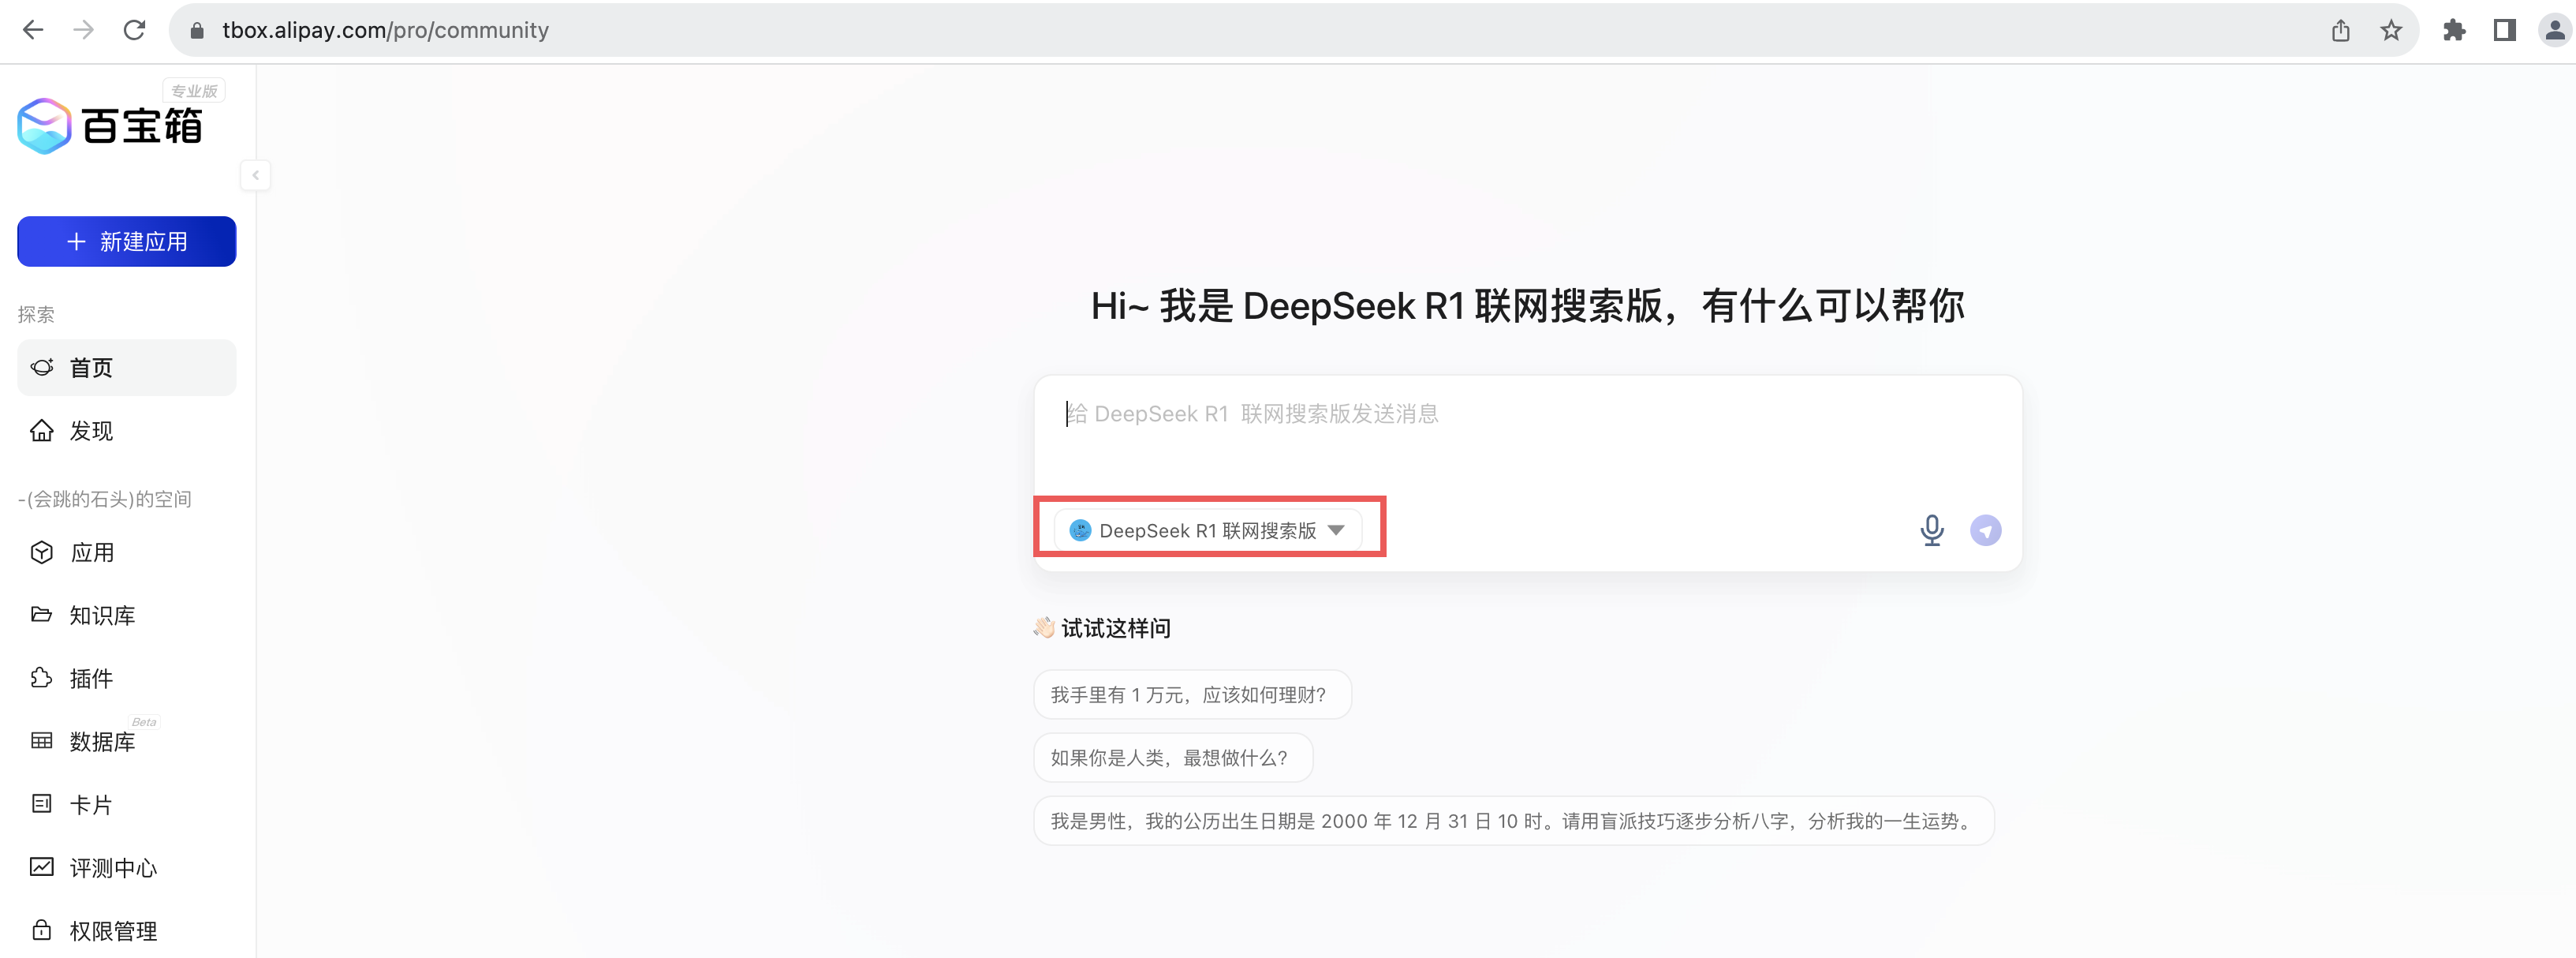Open the DeepSeek R1 联网搜索版 model dropdown
Image resolution: width=2576 pixels, height=958 pixels.
(1207, 530)
